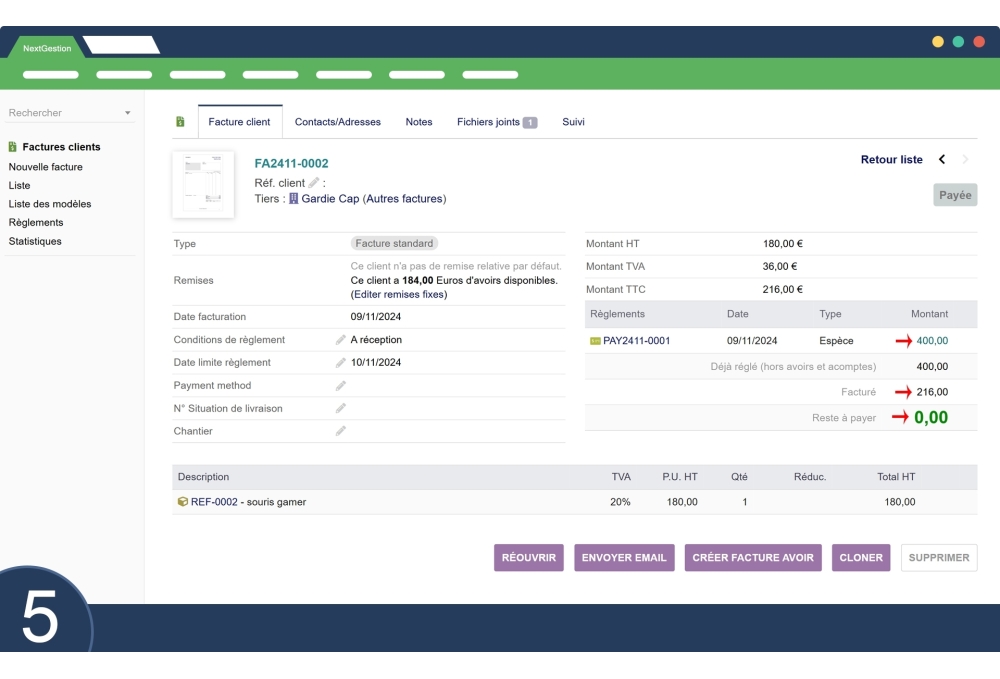The image size is (1000, 679).
Task: Click the pencil icon next to Conditions de règlement
Action: (x=342, y=339)
